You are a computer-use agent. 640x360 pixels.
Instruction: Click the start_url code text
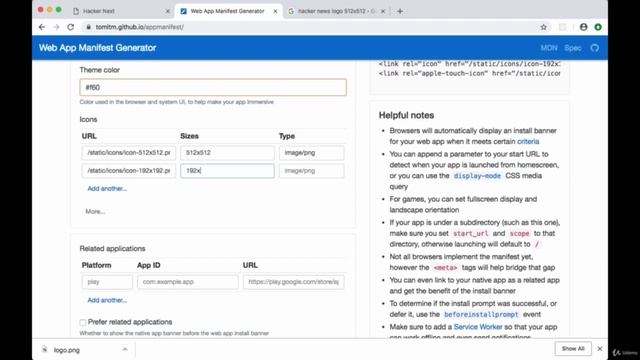coord(471,233)
